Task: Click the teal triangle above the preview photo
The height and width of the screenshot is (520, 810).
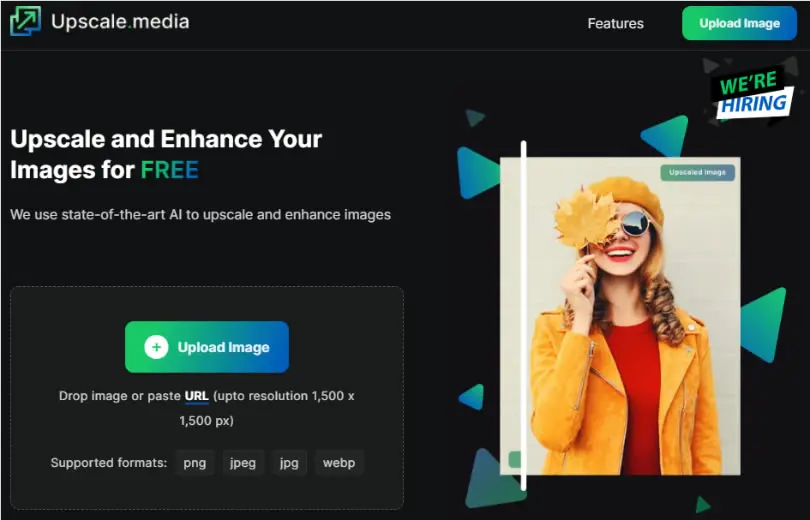Action: click(x=667, y=135)
